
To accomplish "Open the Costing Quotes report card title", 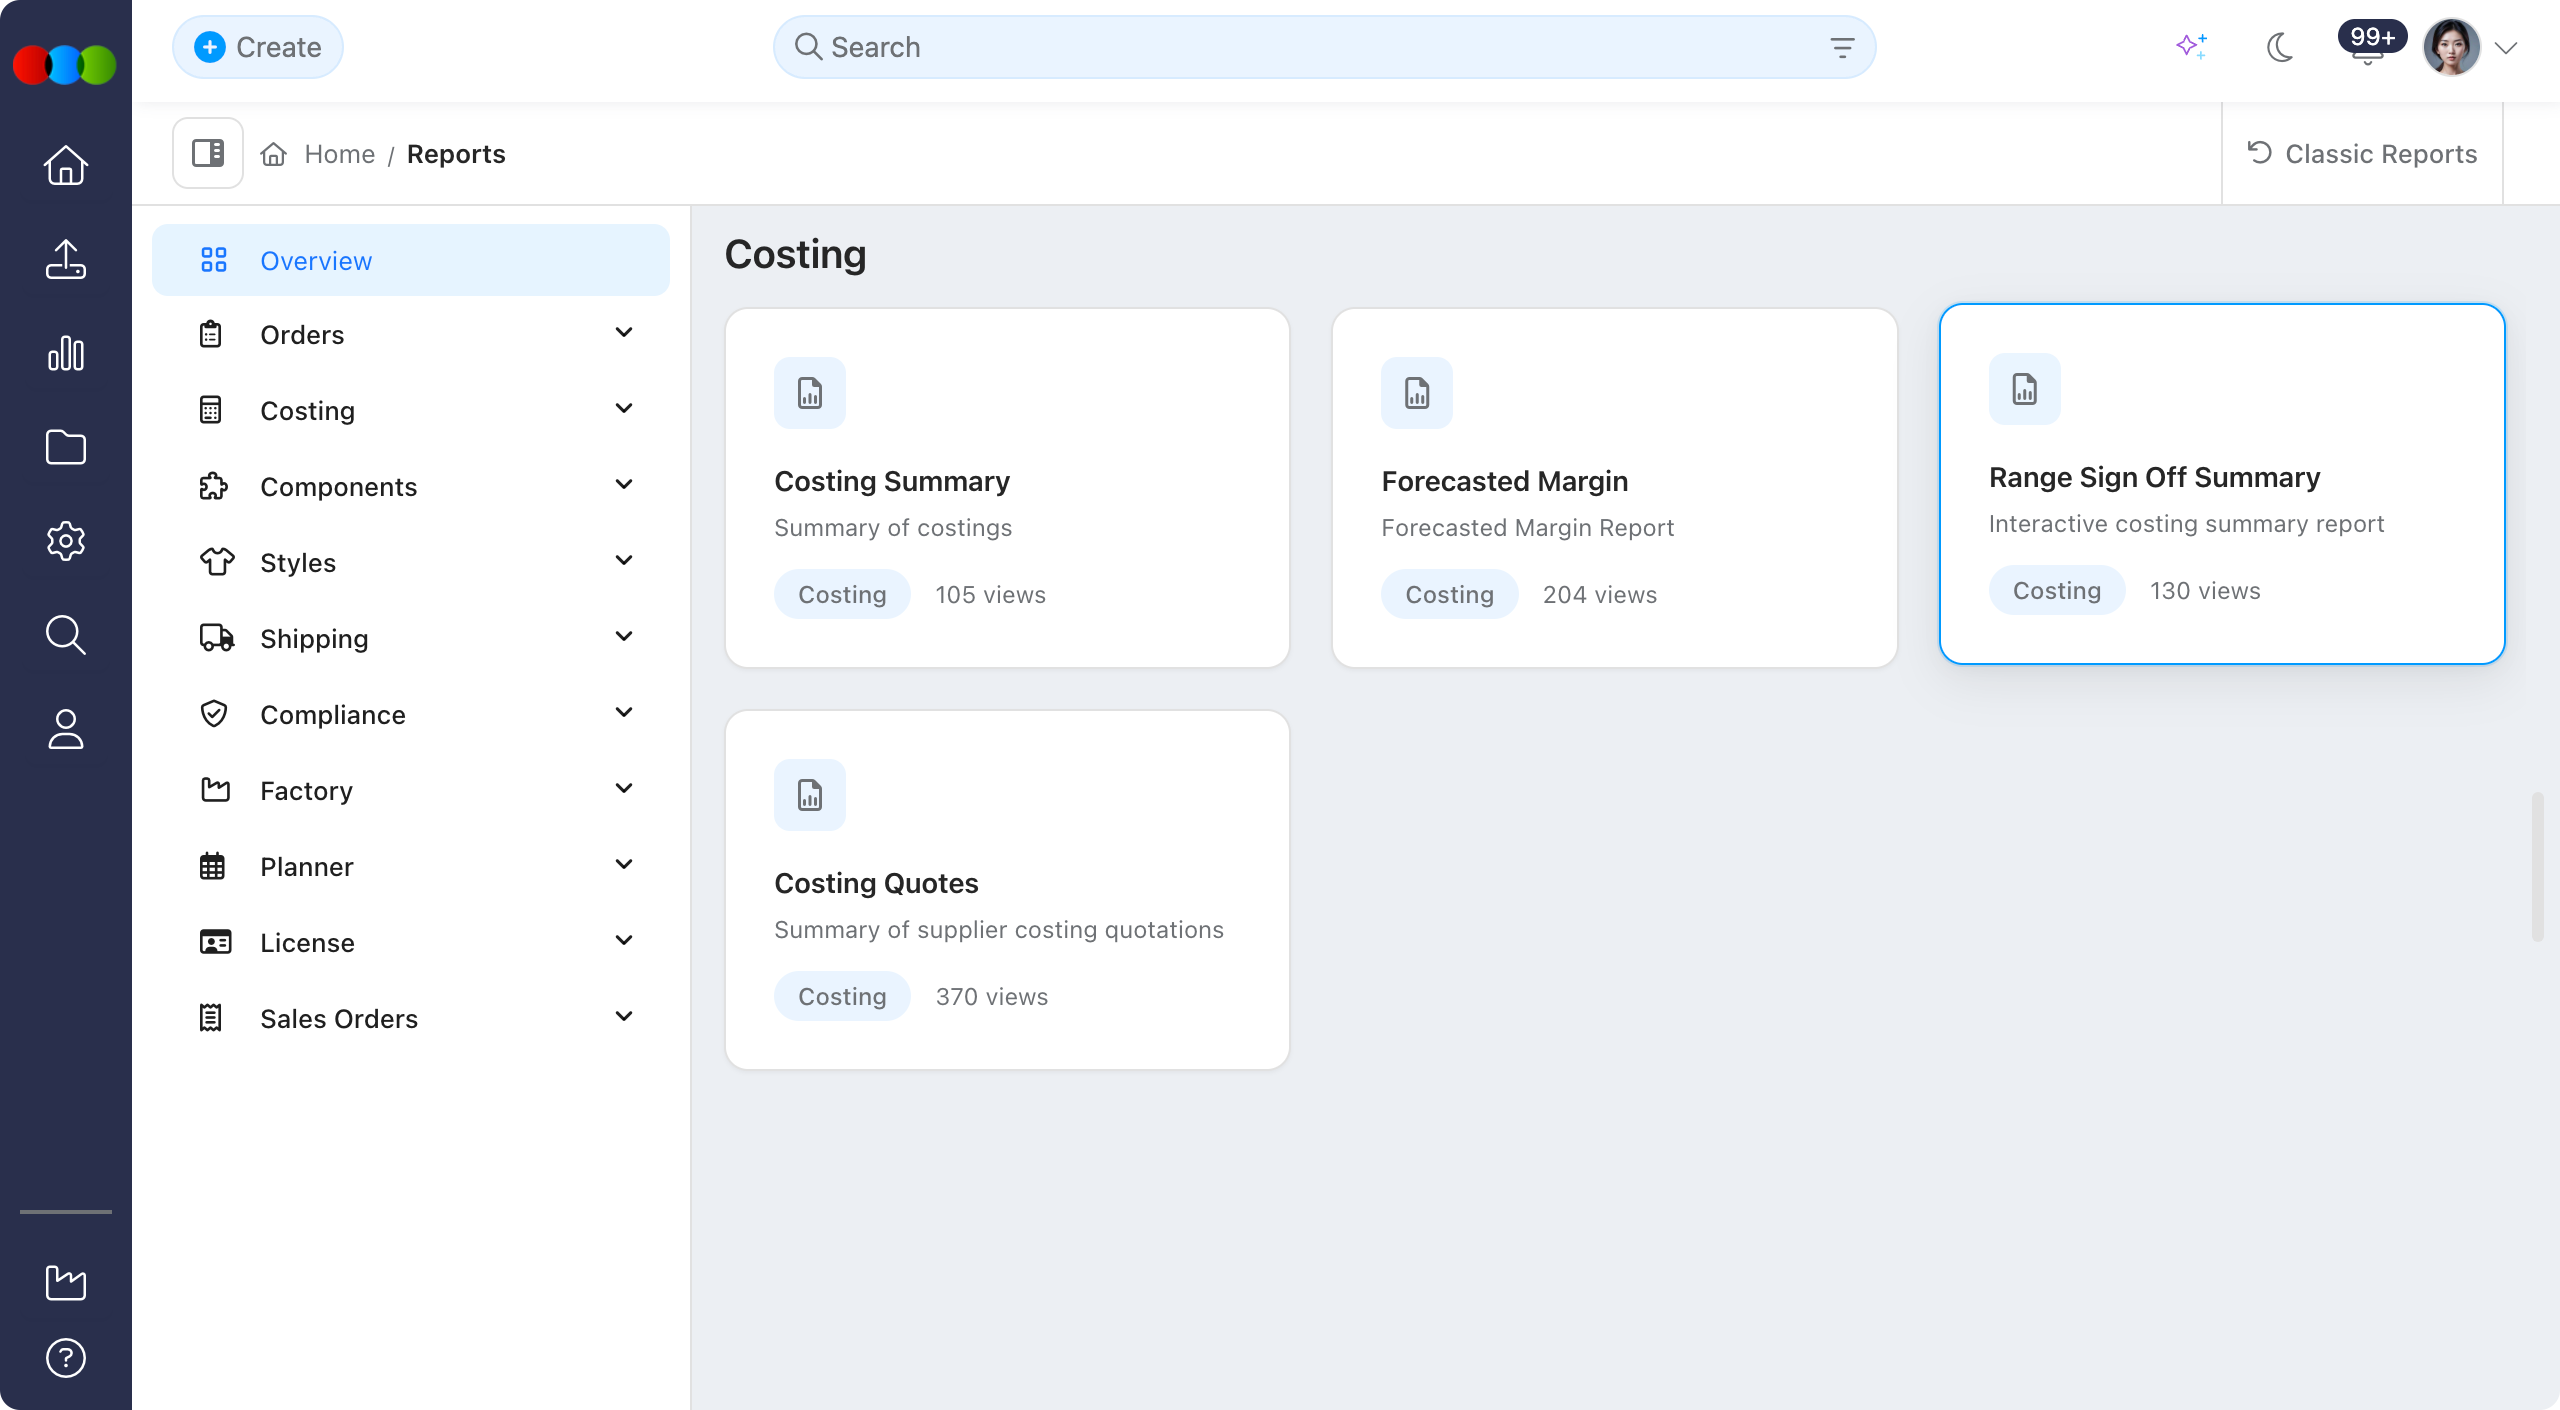I will [876, 884].
